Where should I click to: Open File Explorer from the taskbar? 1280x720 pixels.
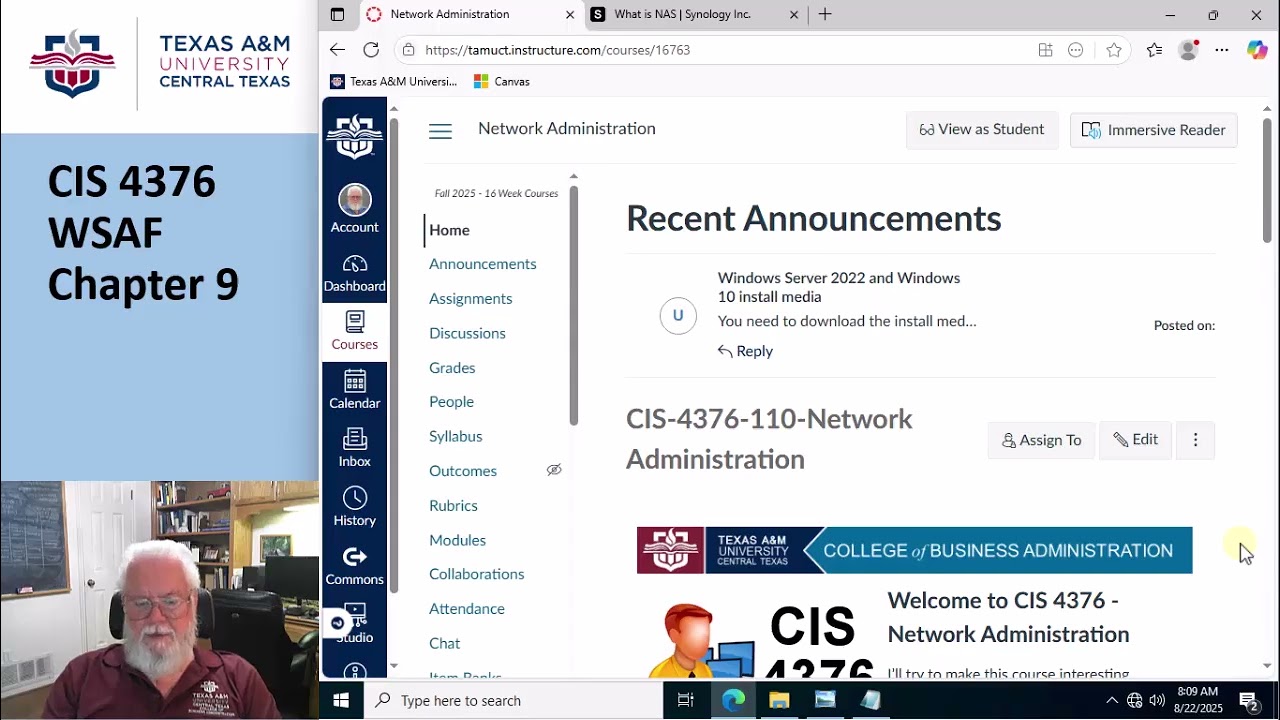779,700
